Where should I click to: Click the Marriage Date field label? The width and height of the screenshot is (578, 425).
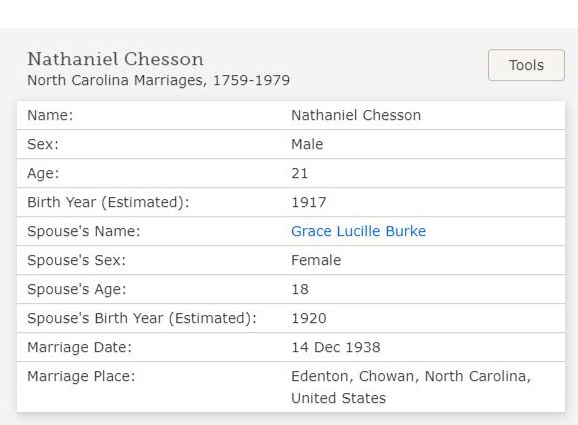[x=79, y=347]
